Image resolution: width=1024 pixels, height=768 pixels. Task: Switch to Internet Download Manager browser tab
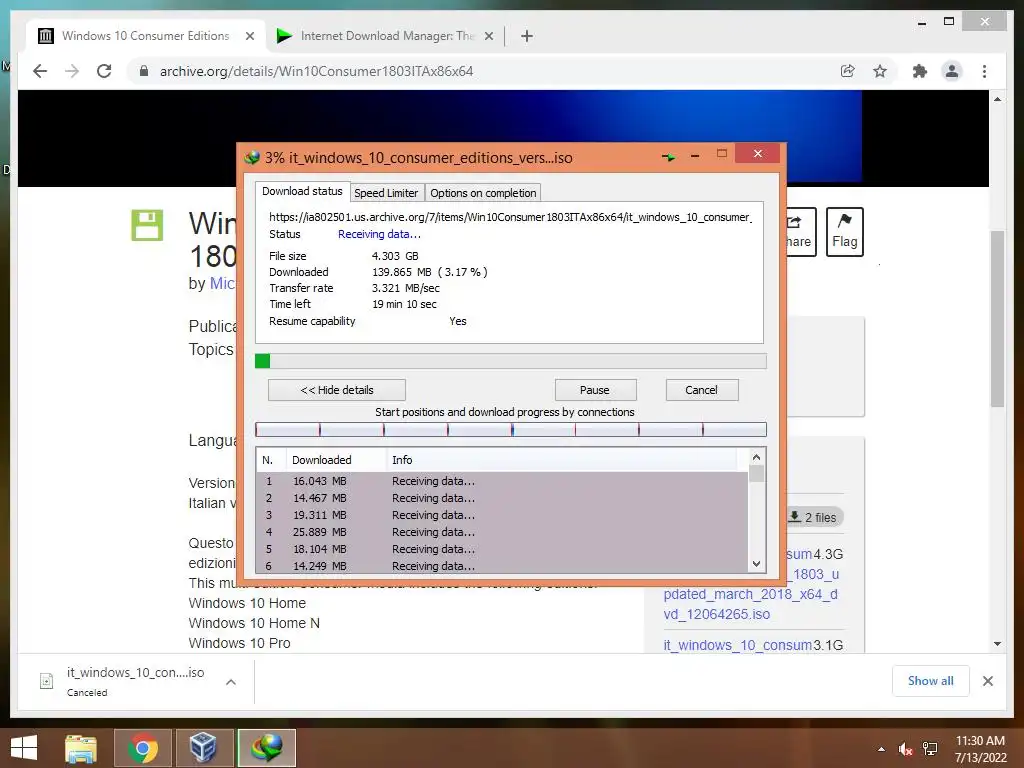[x=385, y=36]
